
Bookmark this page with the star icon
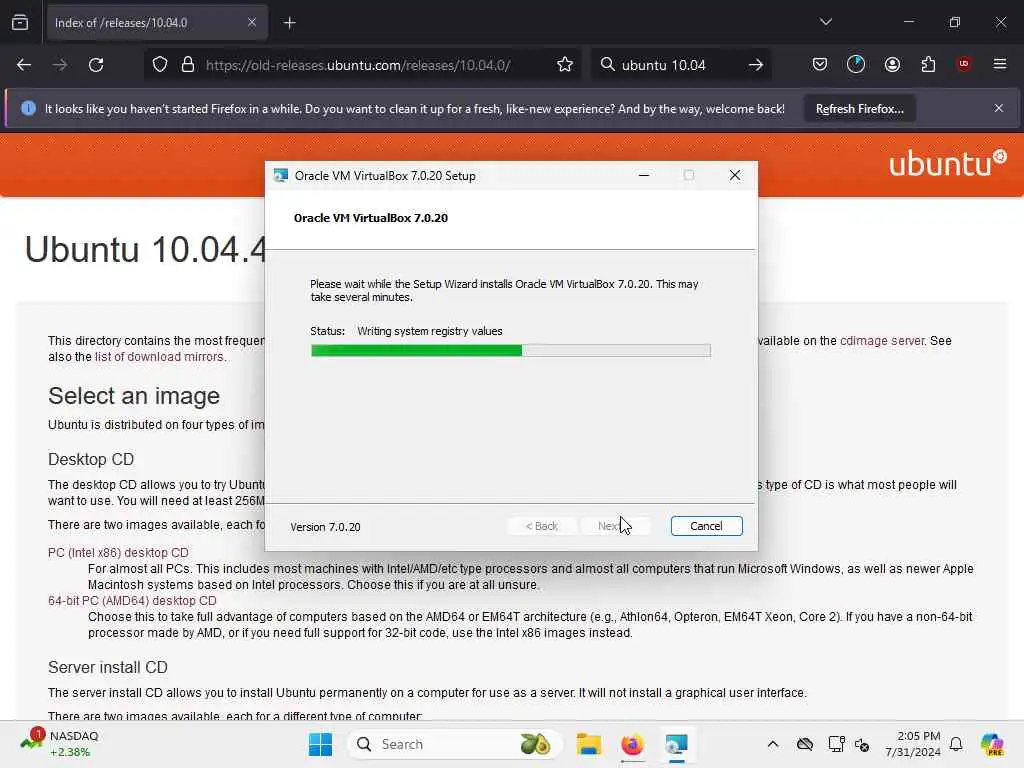coord(565,65)
